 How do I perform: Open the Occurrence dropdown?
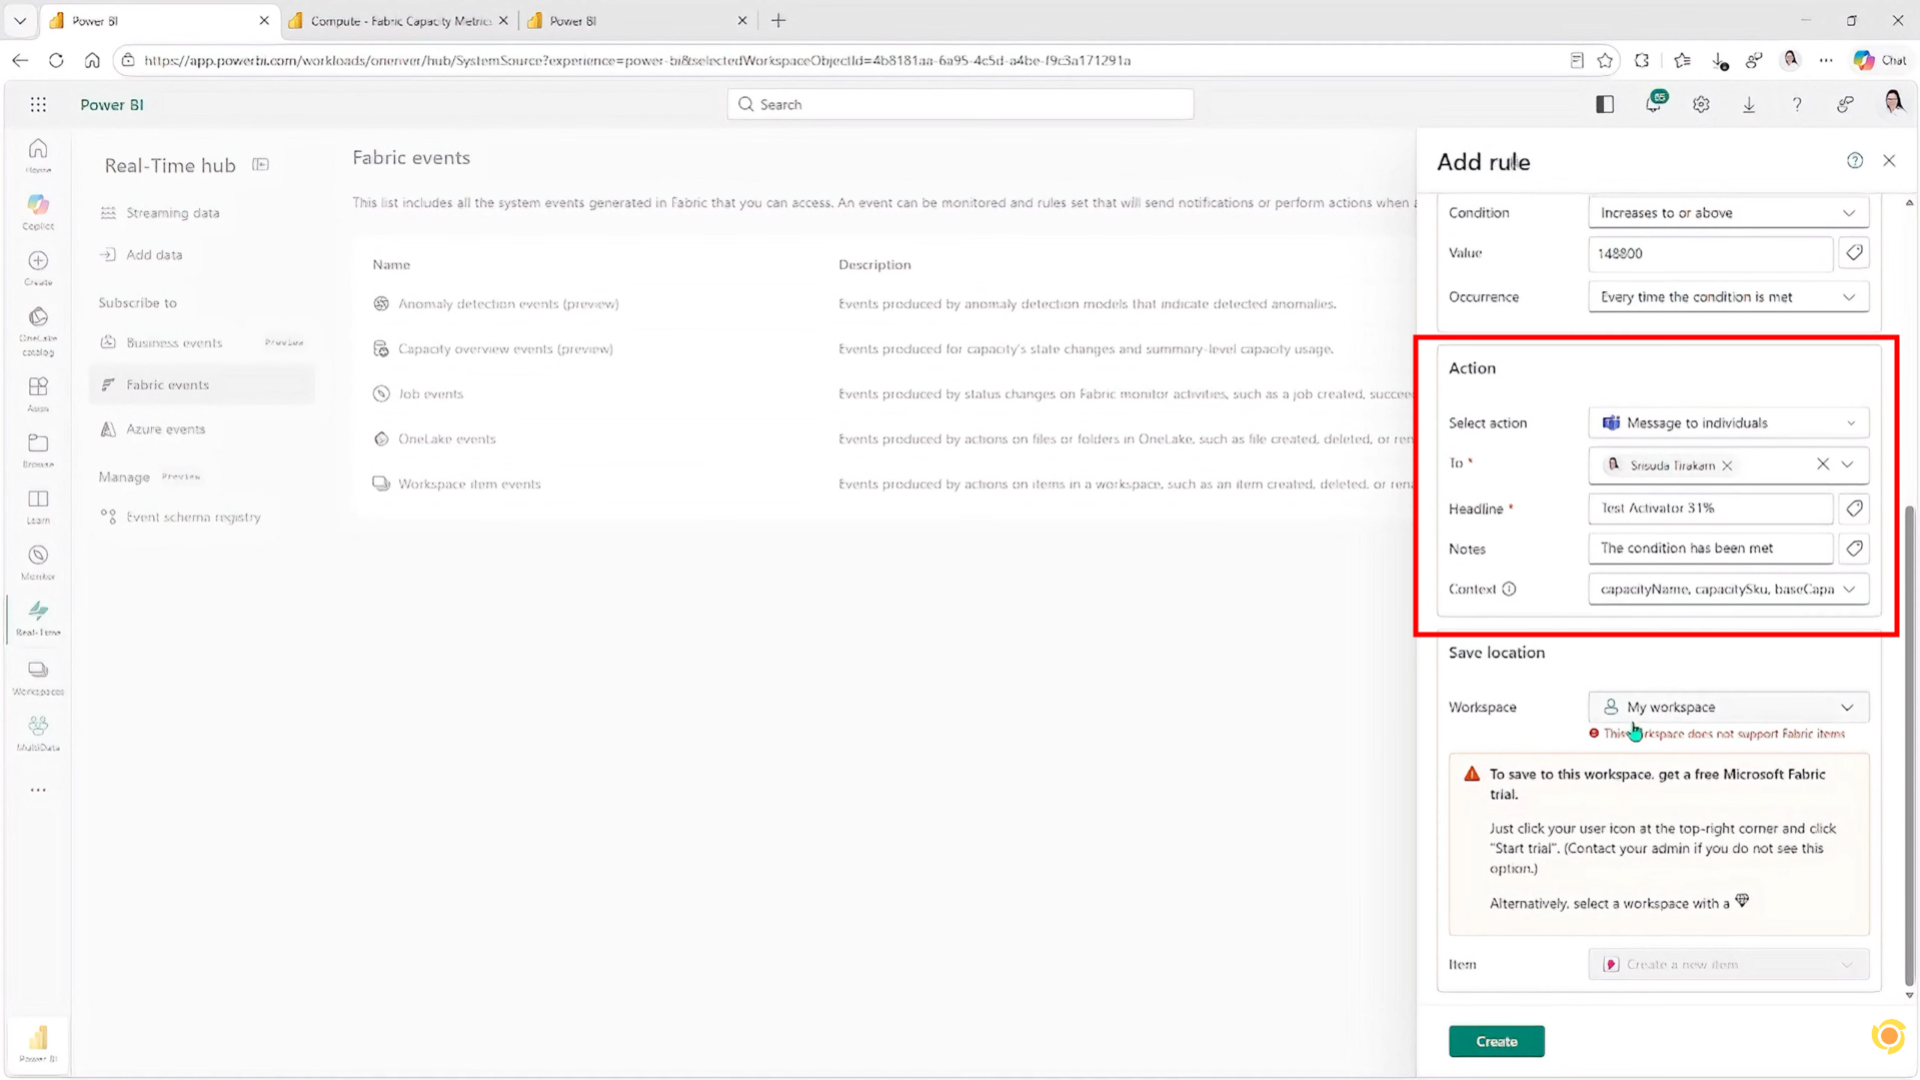1728,297
